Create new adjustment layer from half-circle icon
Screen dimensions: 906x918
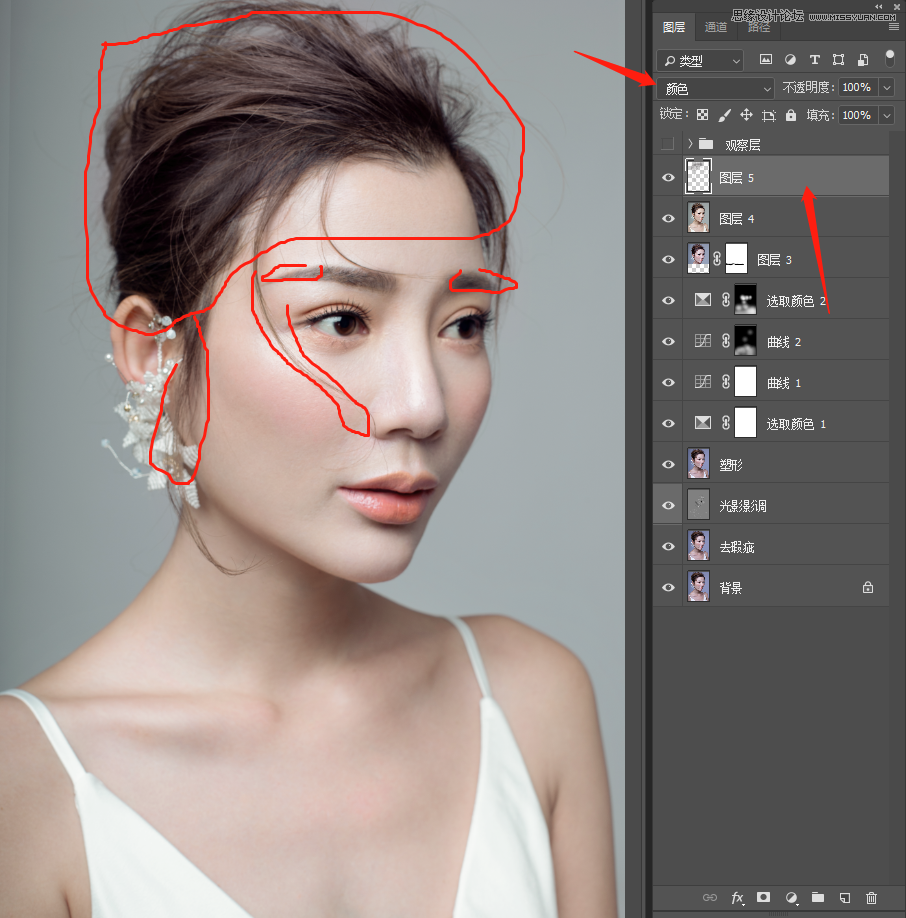[791, 898]
